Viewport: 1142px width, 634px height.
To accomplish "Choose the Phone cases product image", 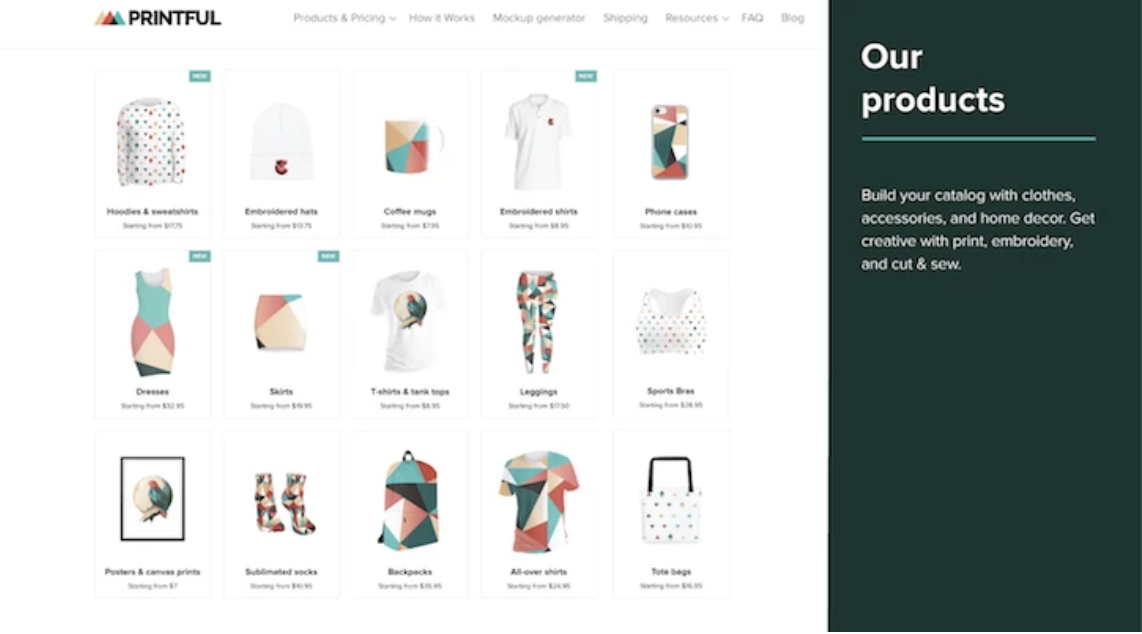I will click(x=670, y=142).
